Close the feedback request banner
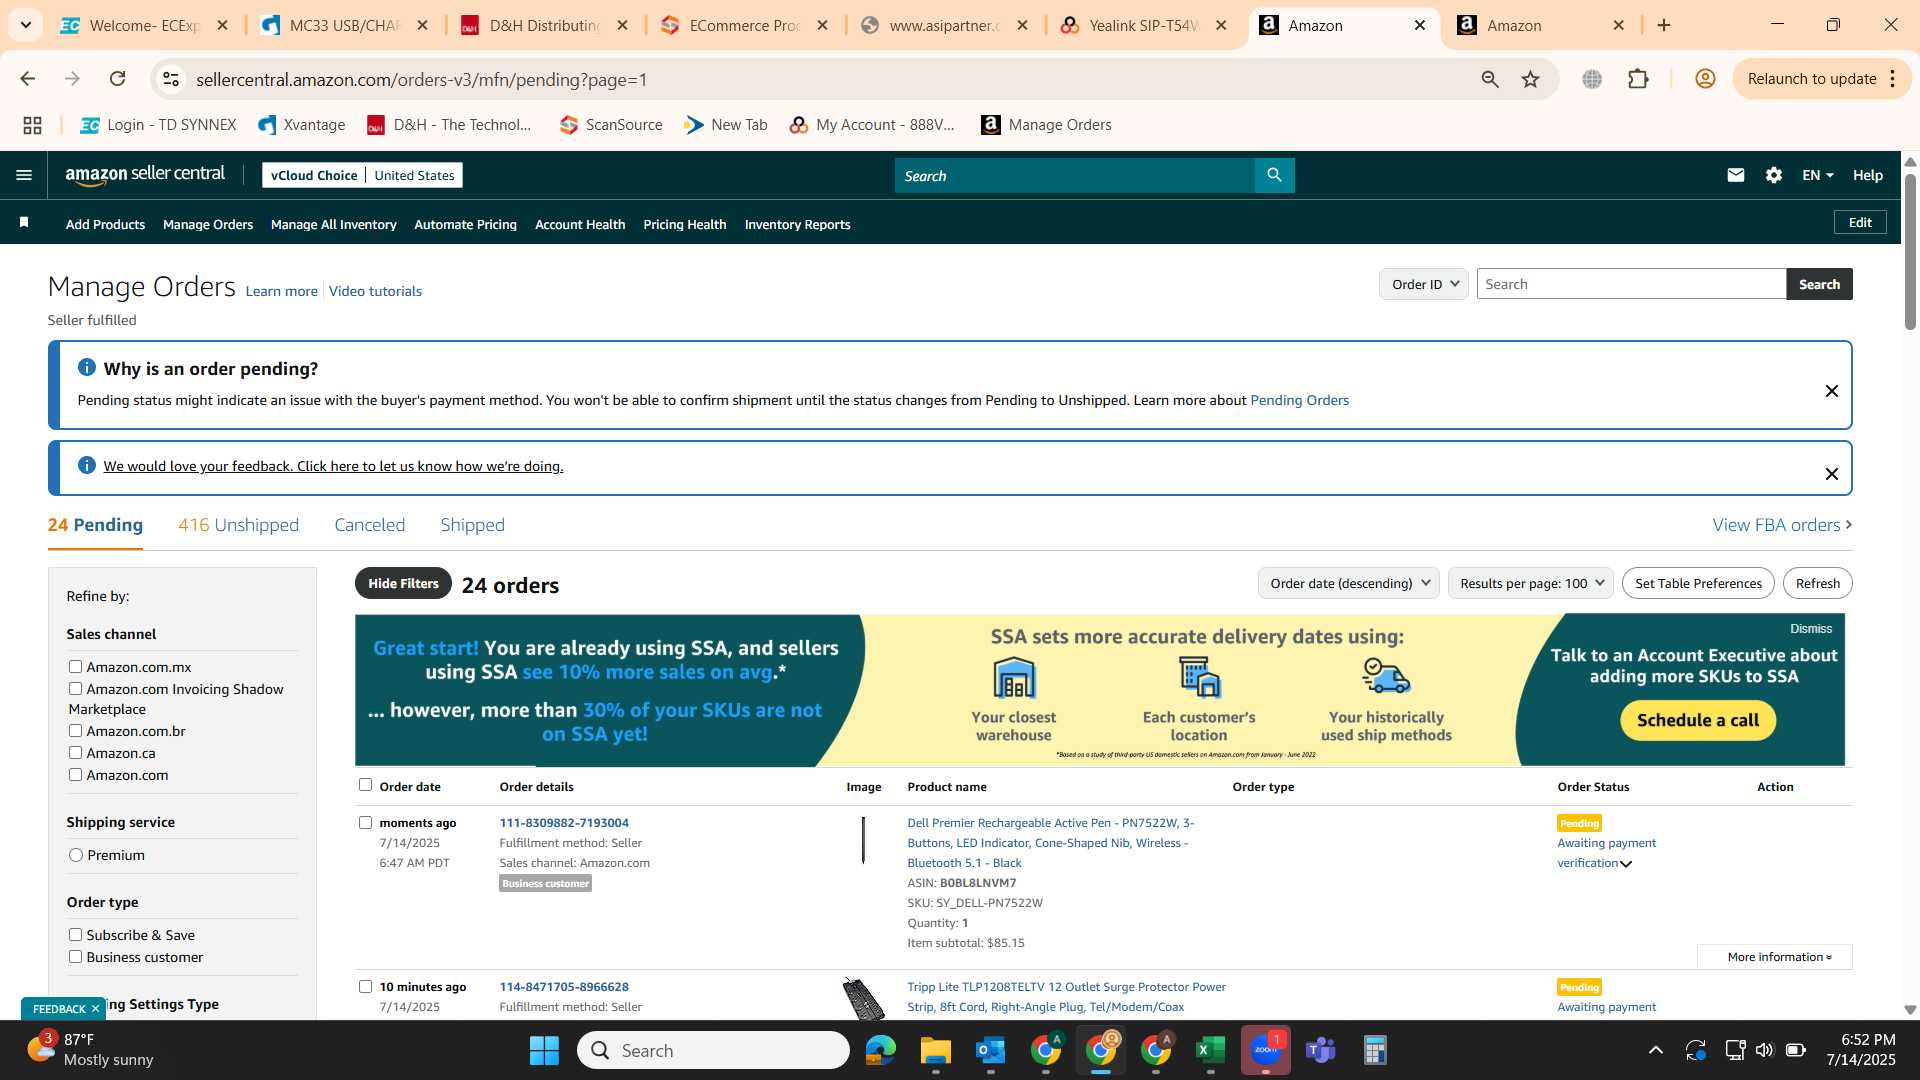Viewport: 1920px width, 1080px height. [1831, 474]
